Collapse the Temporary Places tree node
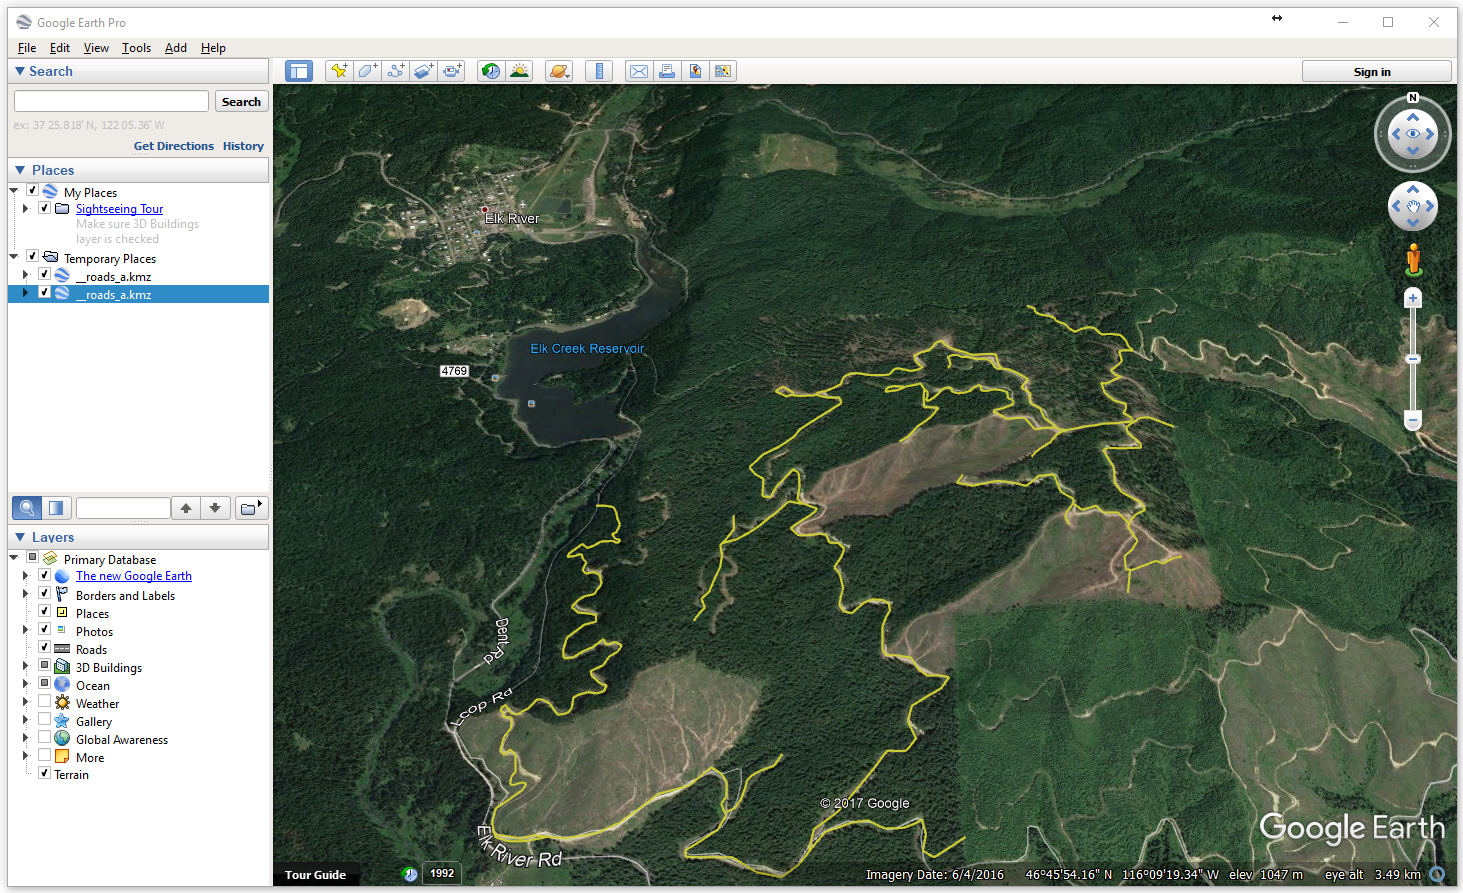The height and width of the screenshot is (893, 1463). [x=14, y=257]
